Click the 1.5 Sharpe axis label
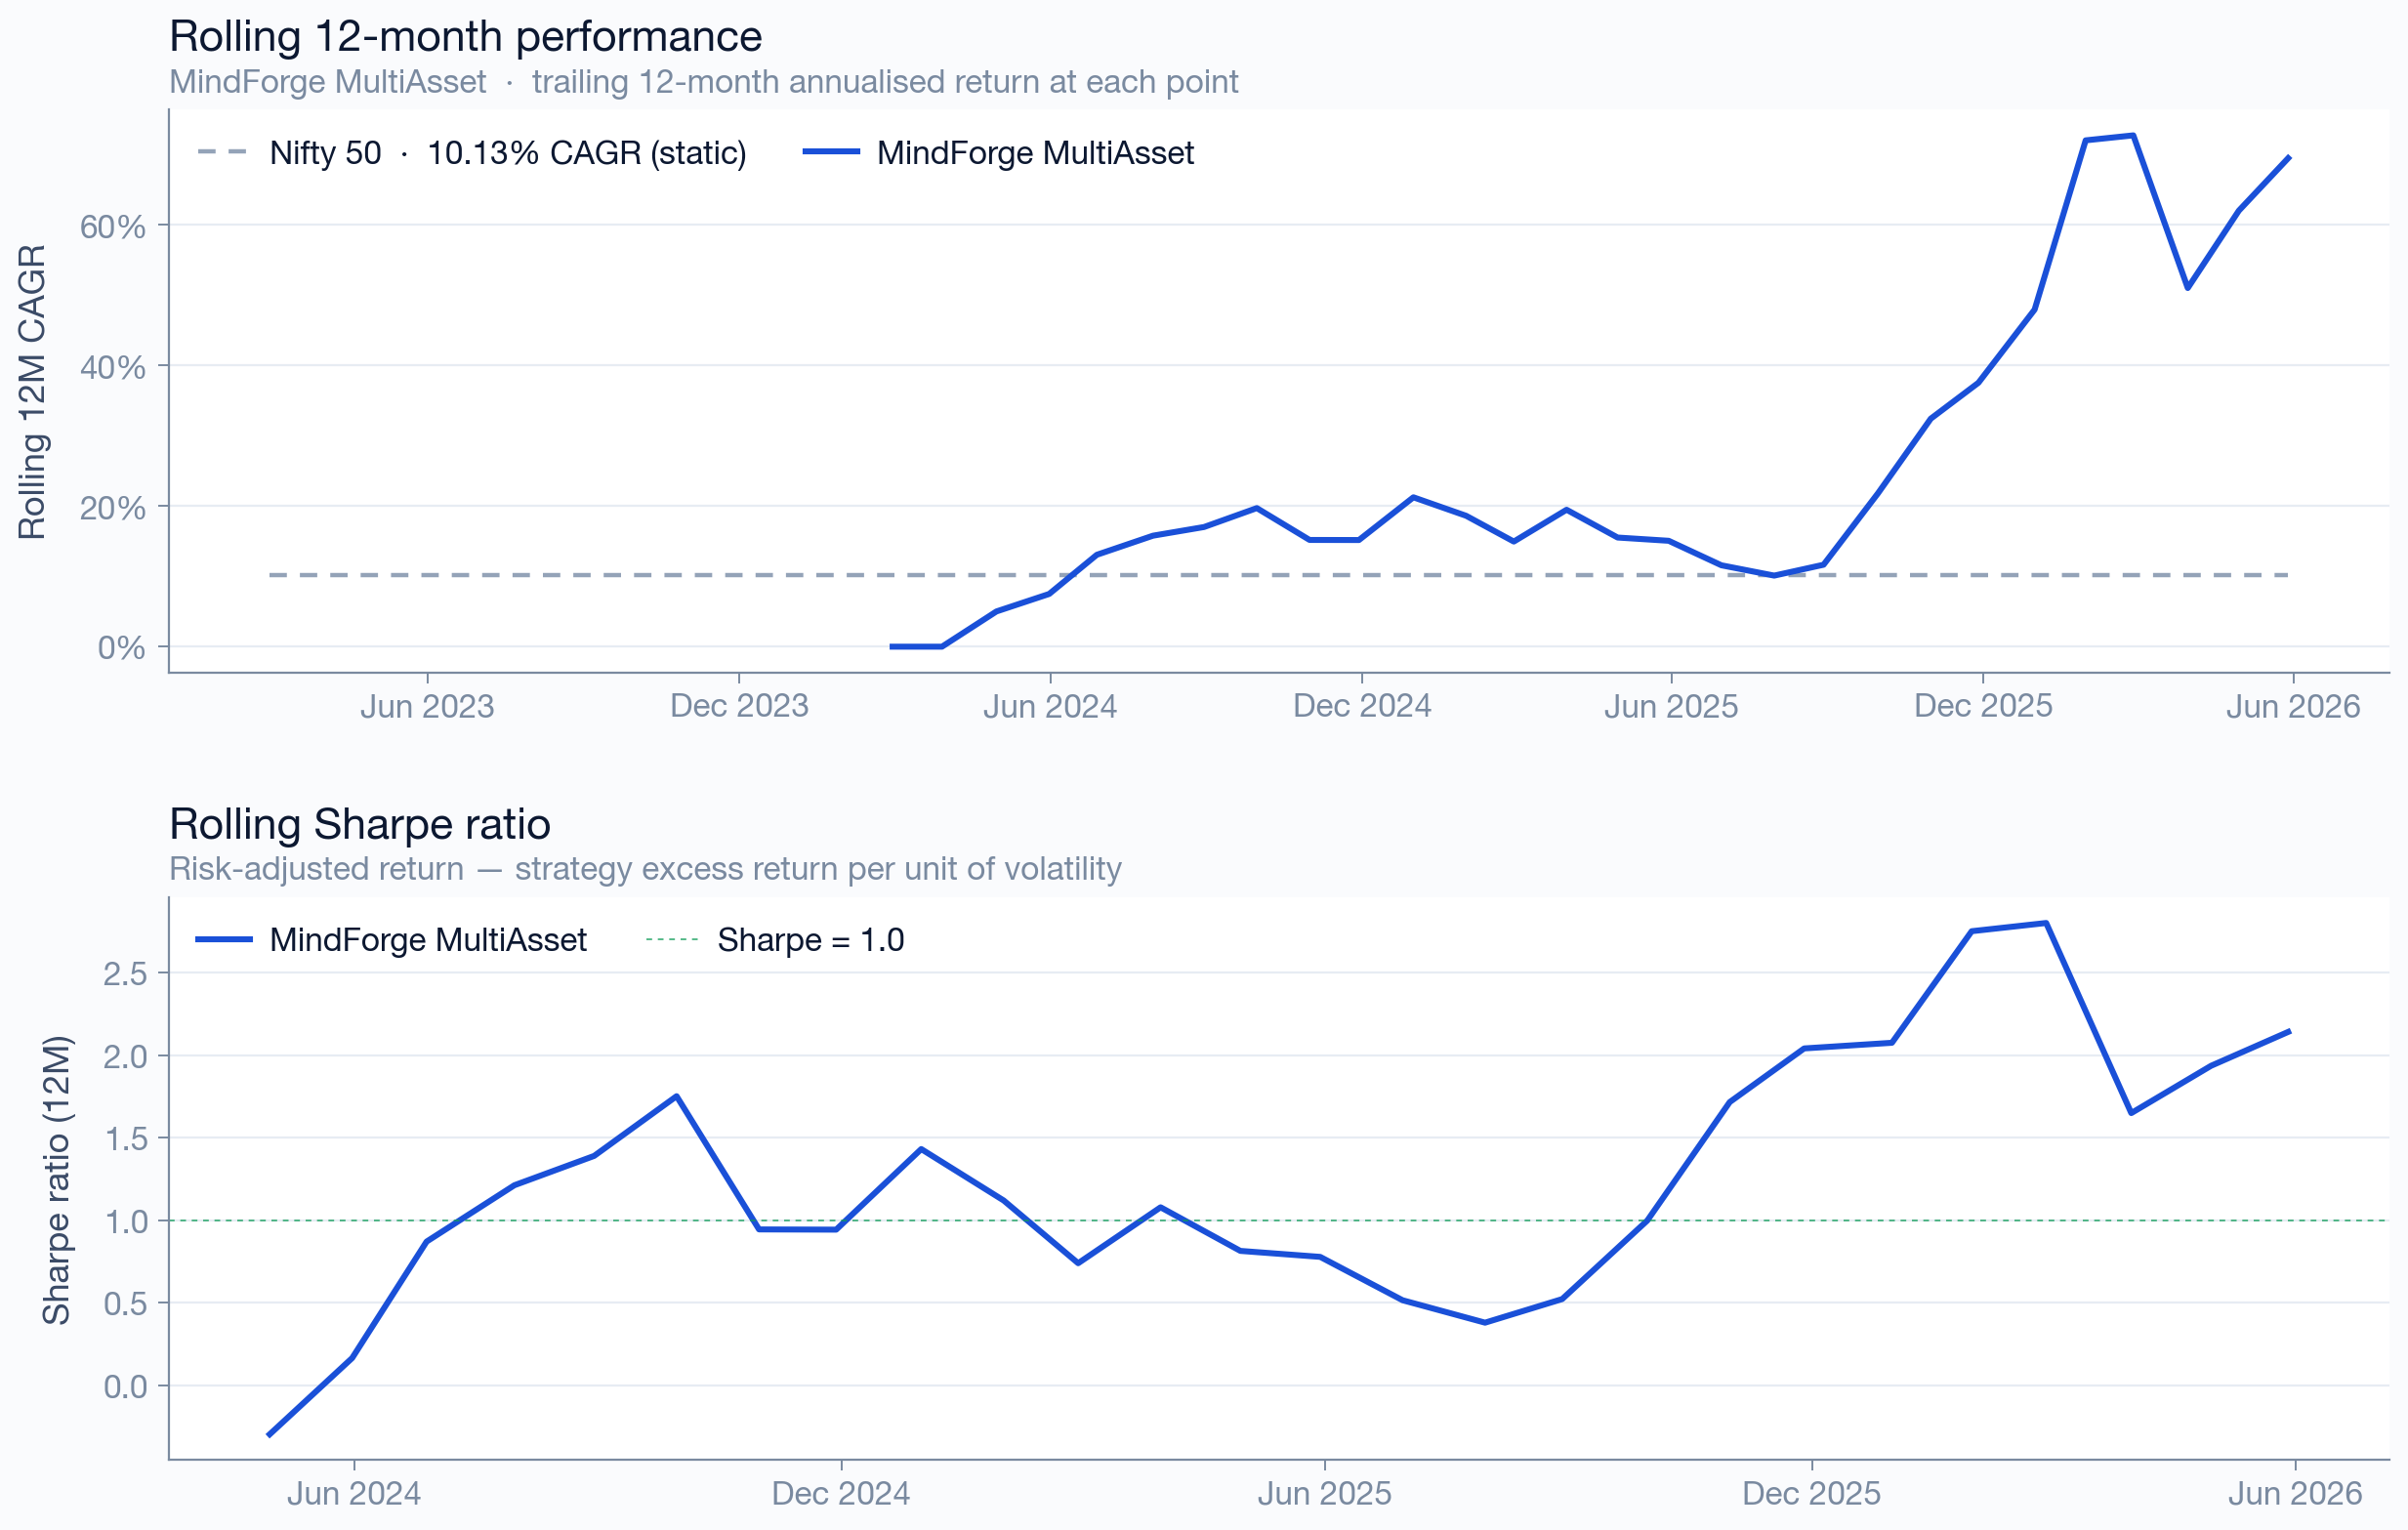Screen dimensions: 2408x1530 point(125,1139)
